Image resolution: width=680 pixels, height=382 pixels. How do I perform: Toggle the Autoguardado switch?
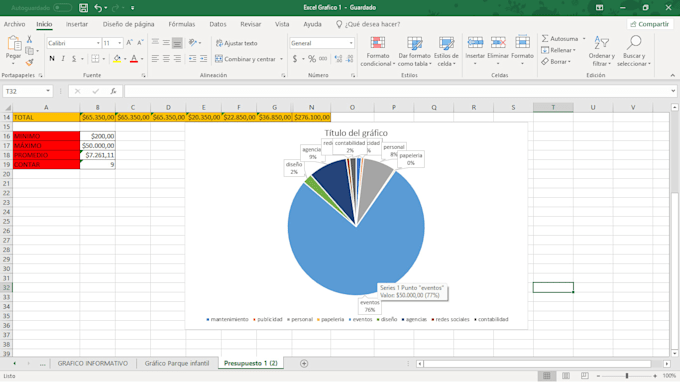pyautogui.click(x=62, y=8)
